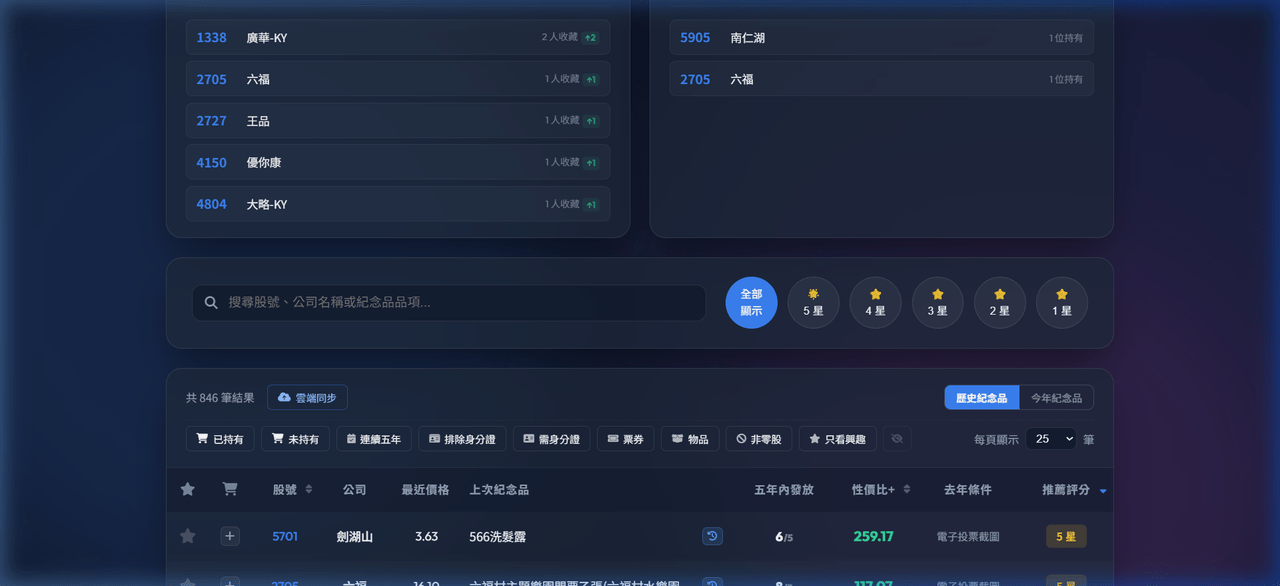Click the 去年條件 column header

(x=968, y=490)
